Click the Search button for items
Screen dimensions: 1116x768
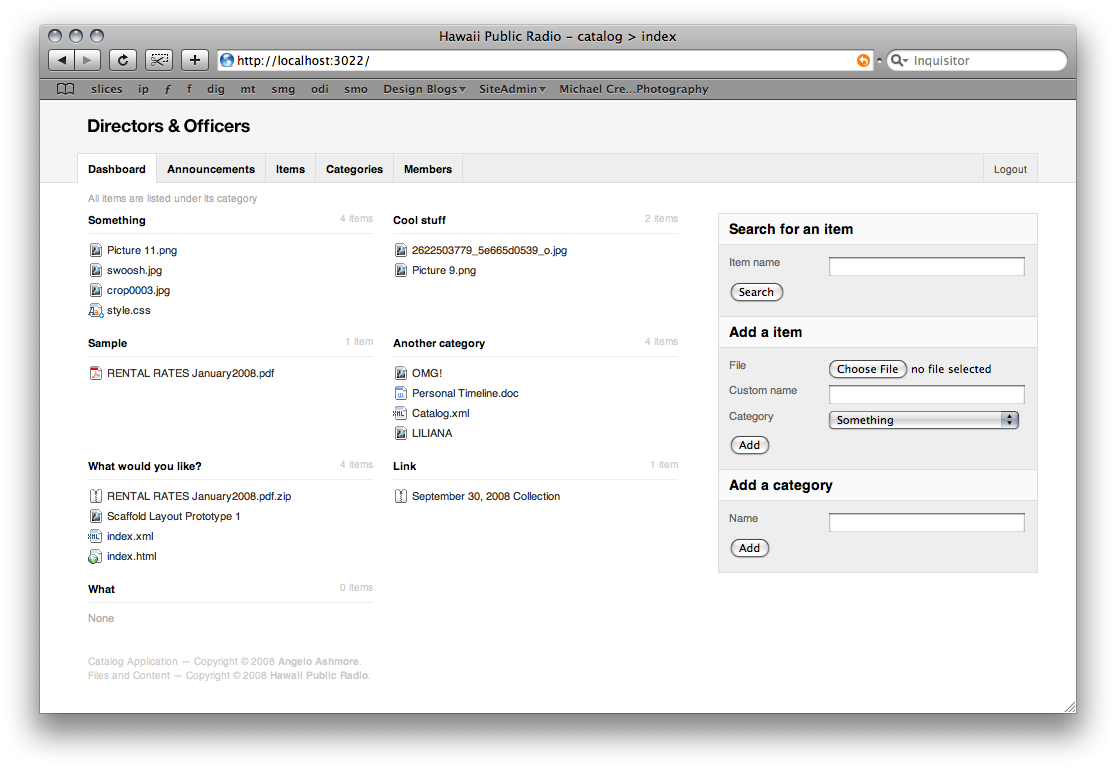tap(756, 292)
